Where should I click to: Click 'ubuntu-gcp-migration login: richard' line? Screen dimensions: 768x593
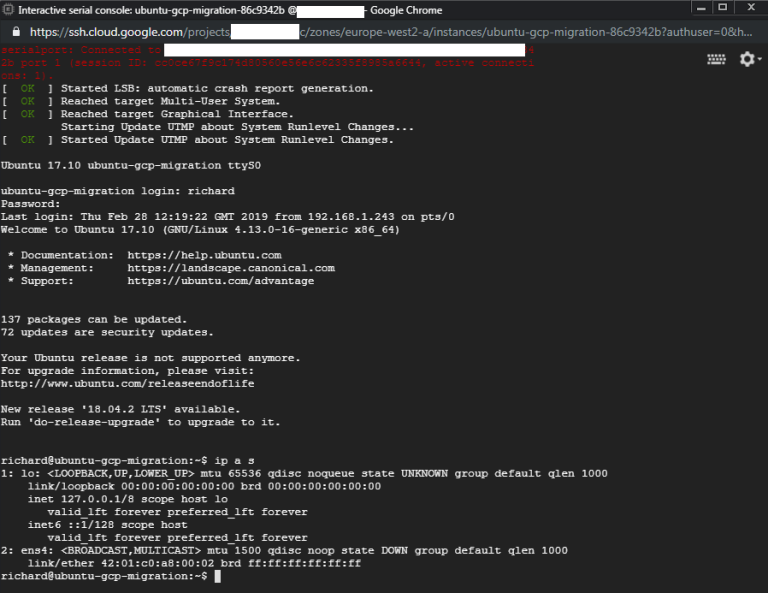[x=118, y=191]
